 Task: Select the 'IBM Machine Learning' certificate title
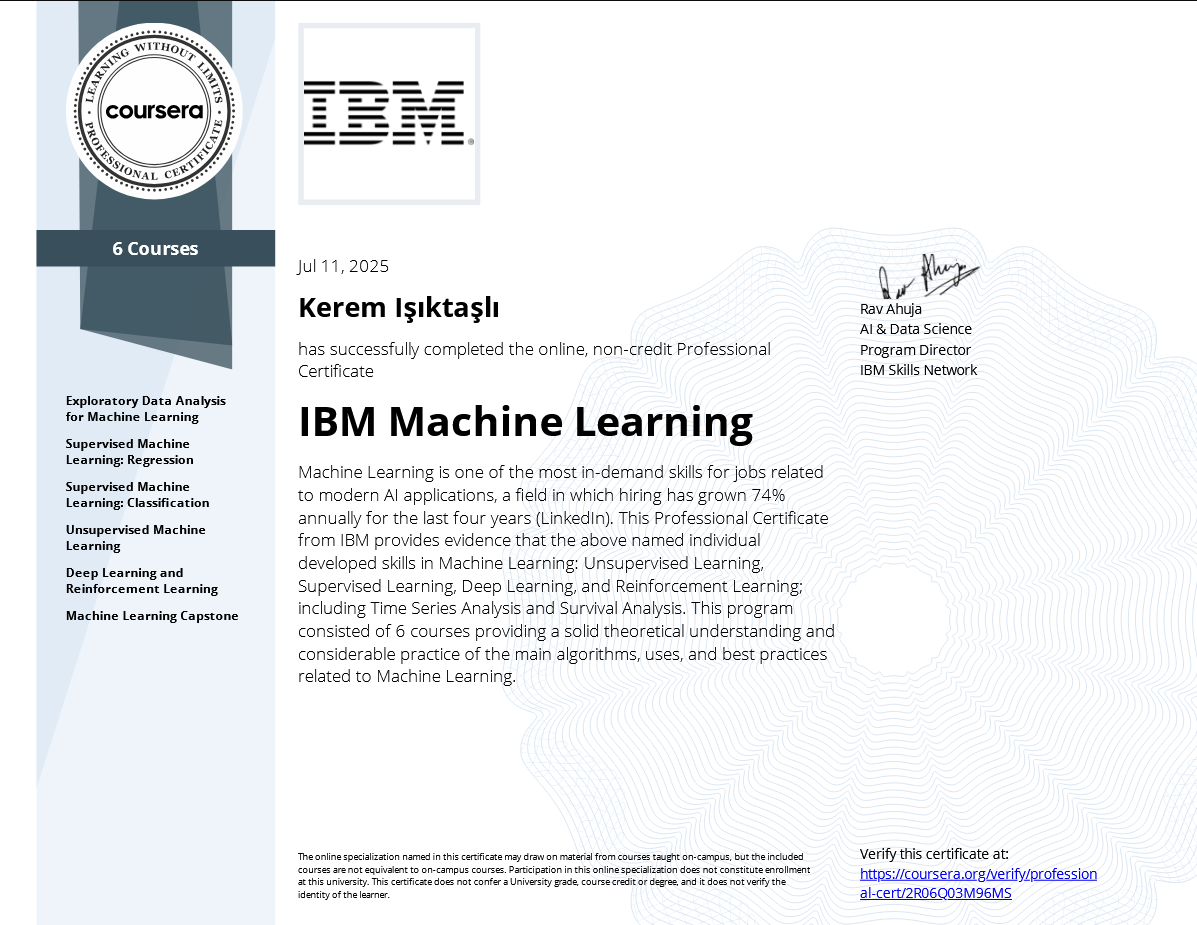(x=525, y=421)
